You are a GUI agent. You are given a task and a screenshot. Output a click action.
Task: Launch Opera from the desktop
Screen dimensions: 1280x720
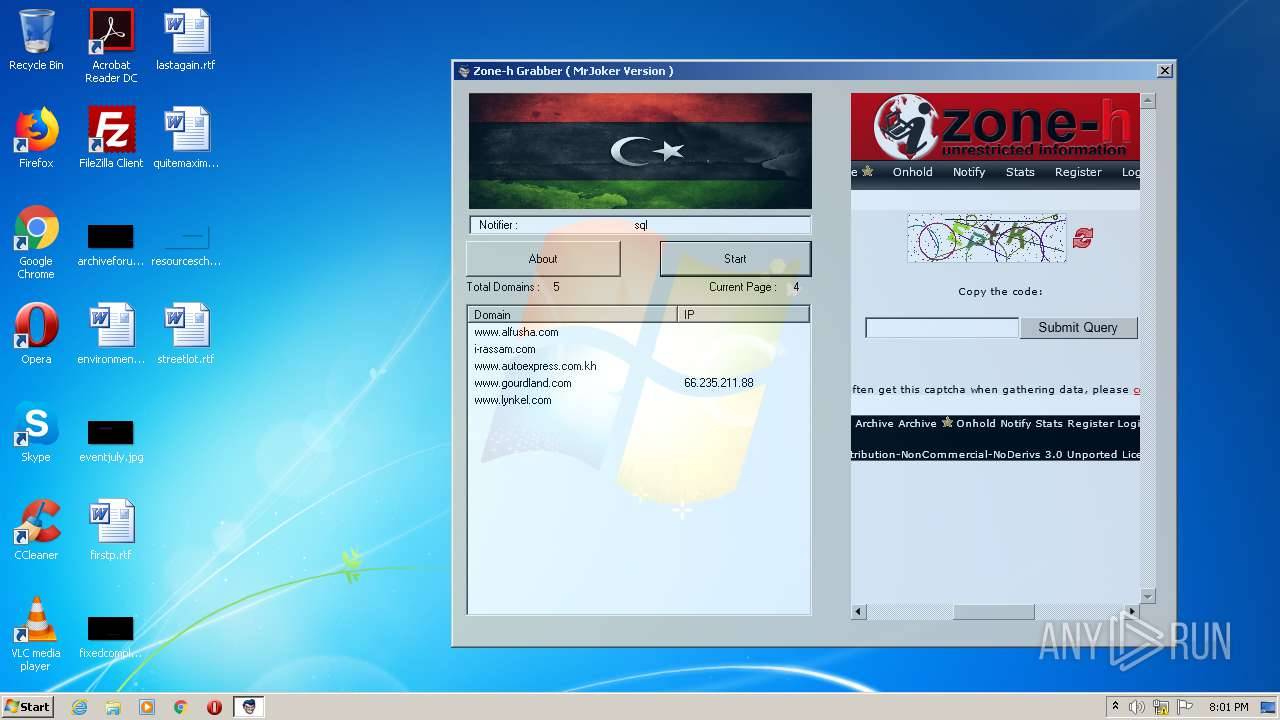click(x=36, y=334)
